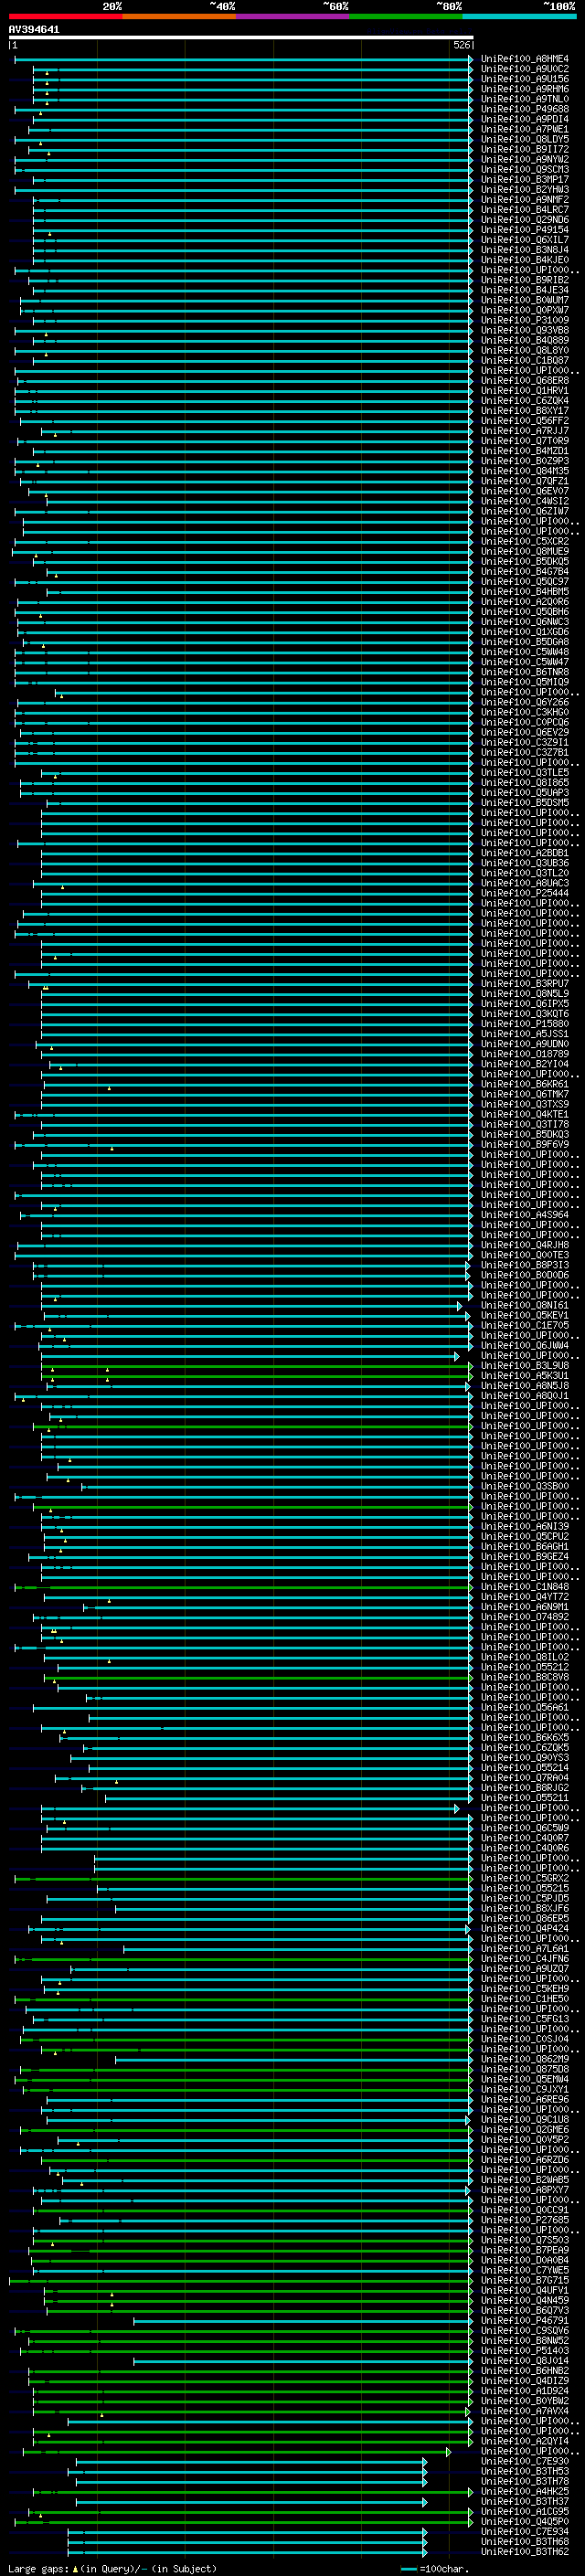This screenshot has height=2576, width=585.
Task: Select the AV394641 query label
Action: pos(34,30)
